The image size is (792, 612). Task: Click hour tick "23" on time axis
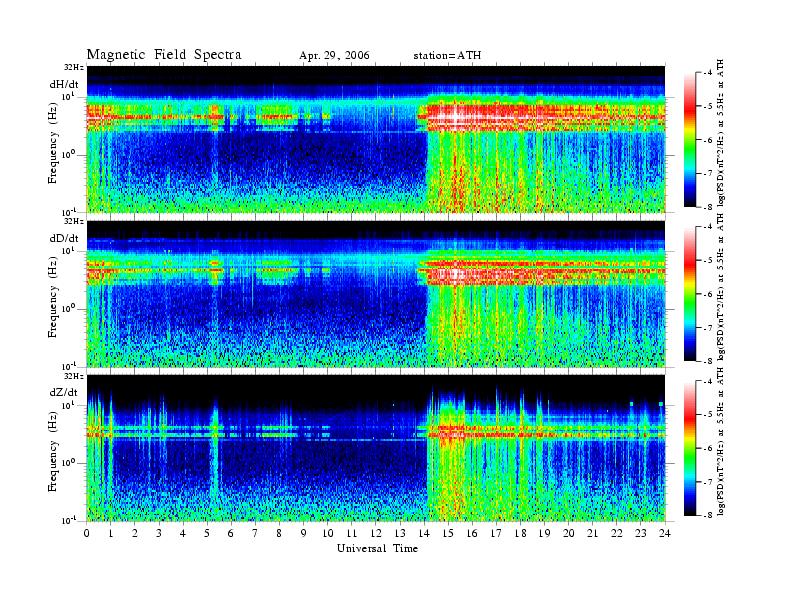(641, 533)
